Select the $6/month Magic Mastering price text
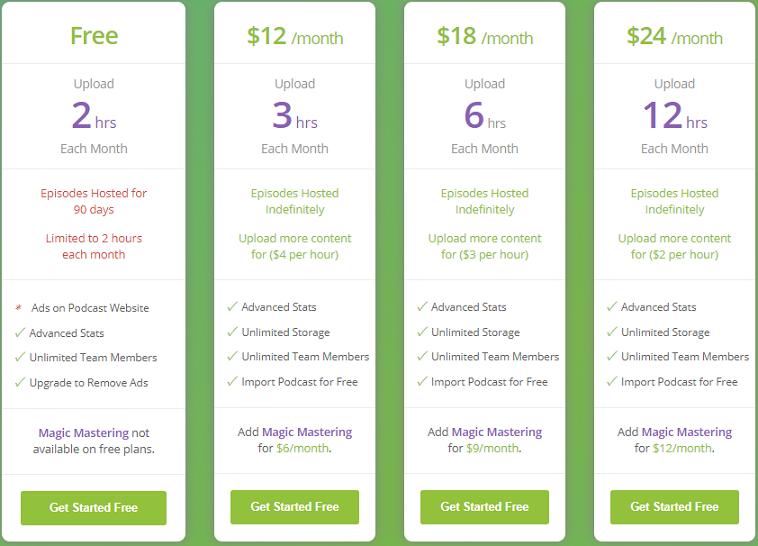The image size is (758, 546). 303,448
